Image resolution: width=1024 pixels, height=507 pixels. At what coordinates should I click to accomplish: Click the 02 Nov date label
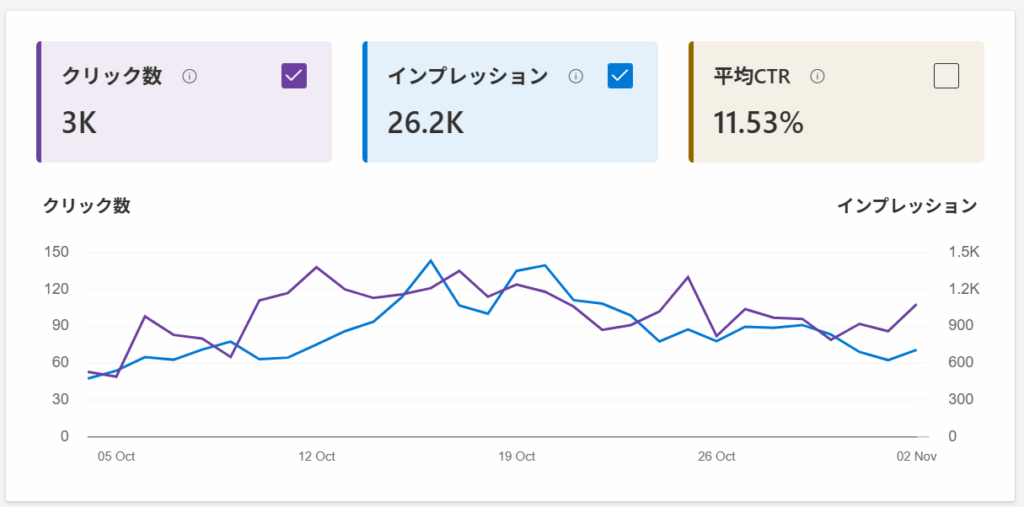click(916, 456)
